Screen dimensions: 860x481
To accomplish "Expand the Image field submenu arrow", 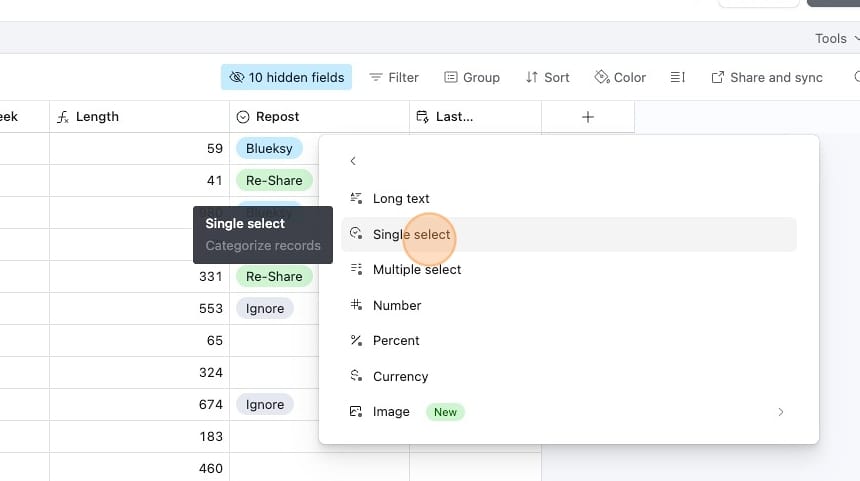I will point(781,412).
